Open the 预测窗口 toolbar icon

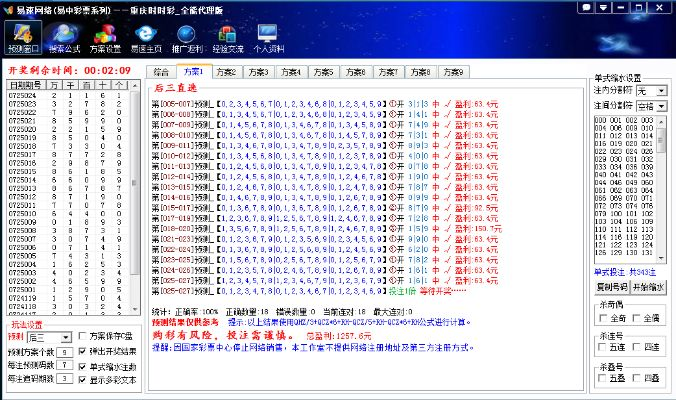(23, 38)
